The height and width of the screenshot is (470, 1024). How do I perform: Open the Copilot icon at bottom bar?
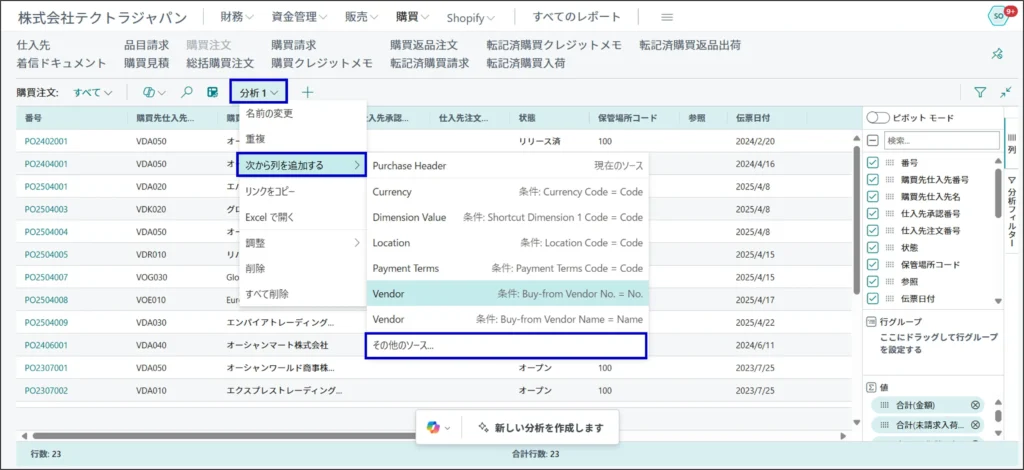[x=433, y=427]
